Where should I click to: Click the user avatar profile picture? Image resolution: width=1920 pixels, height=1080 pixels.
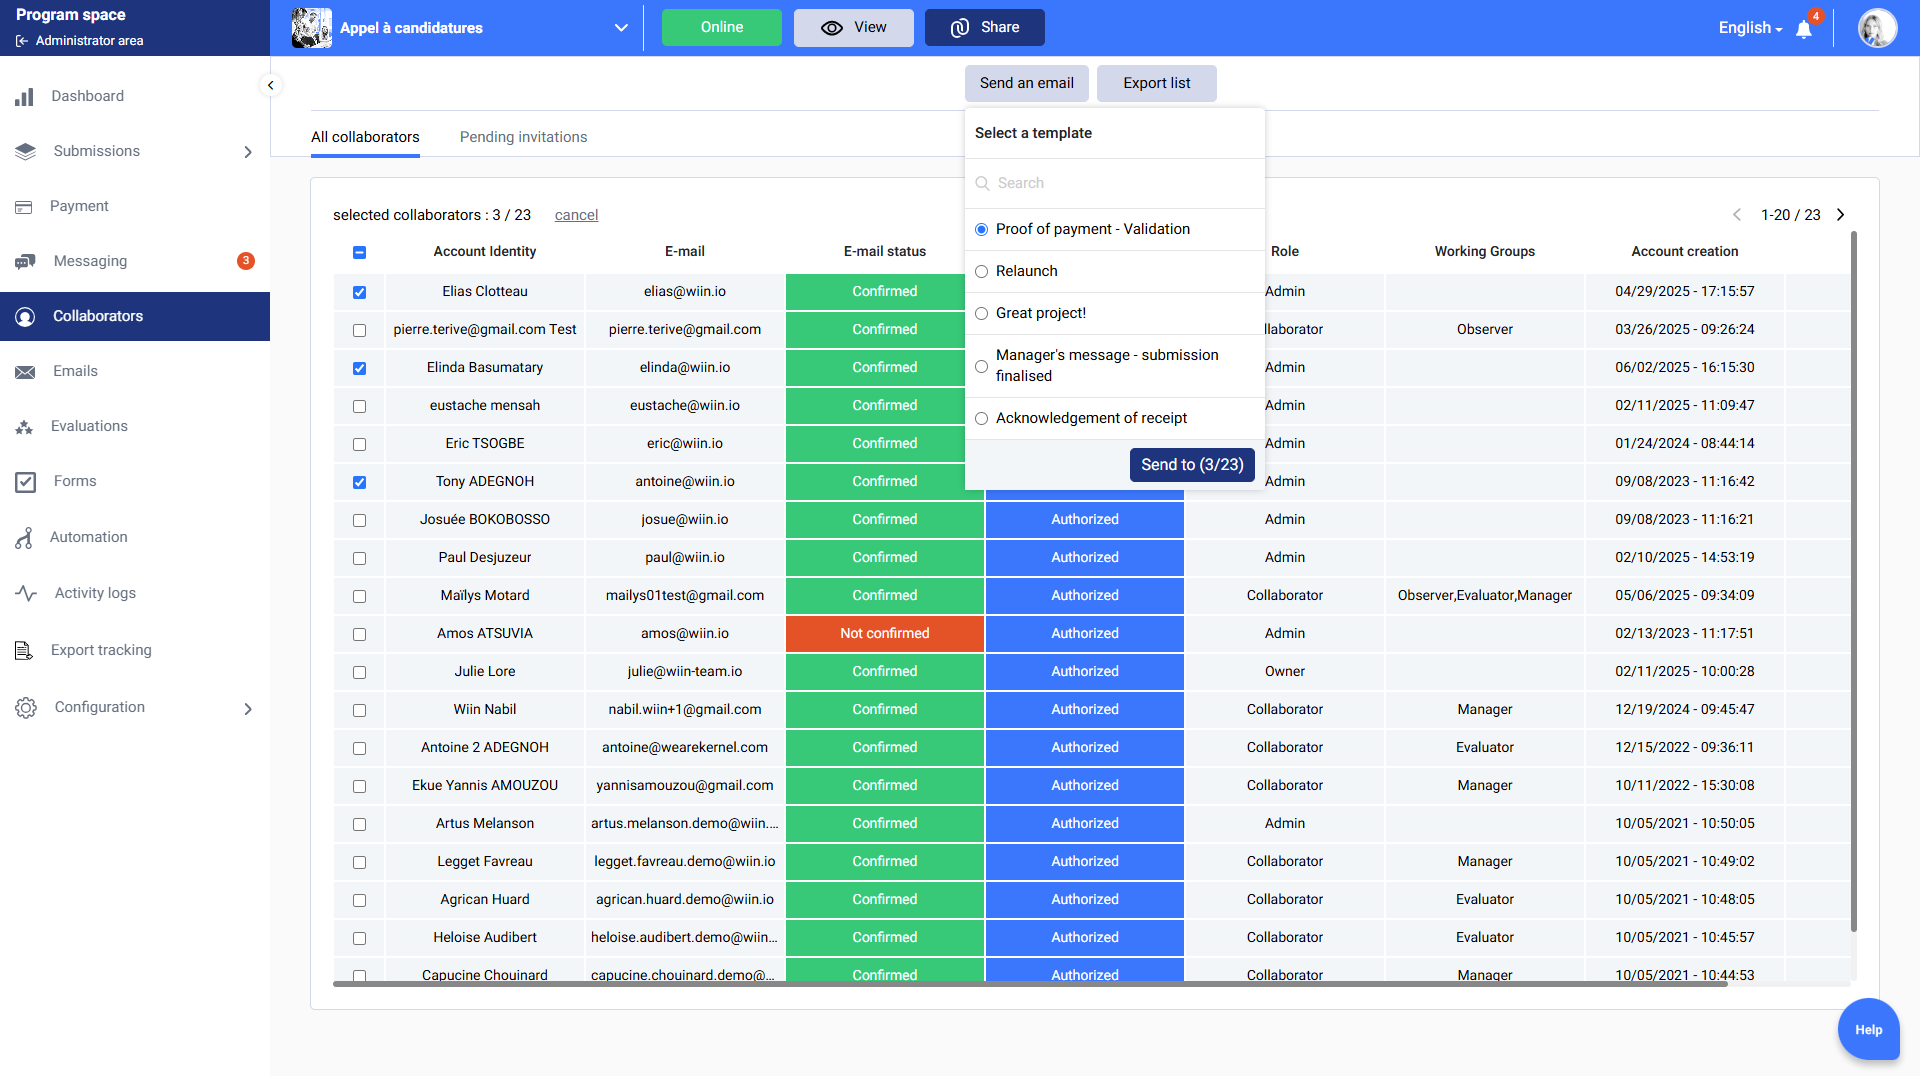(1877, 28)
